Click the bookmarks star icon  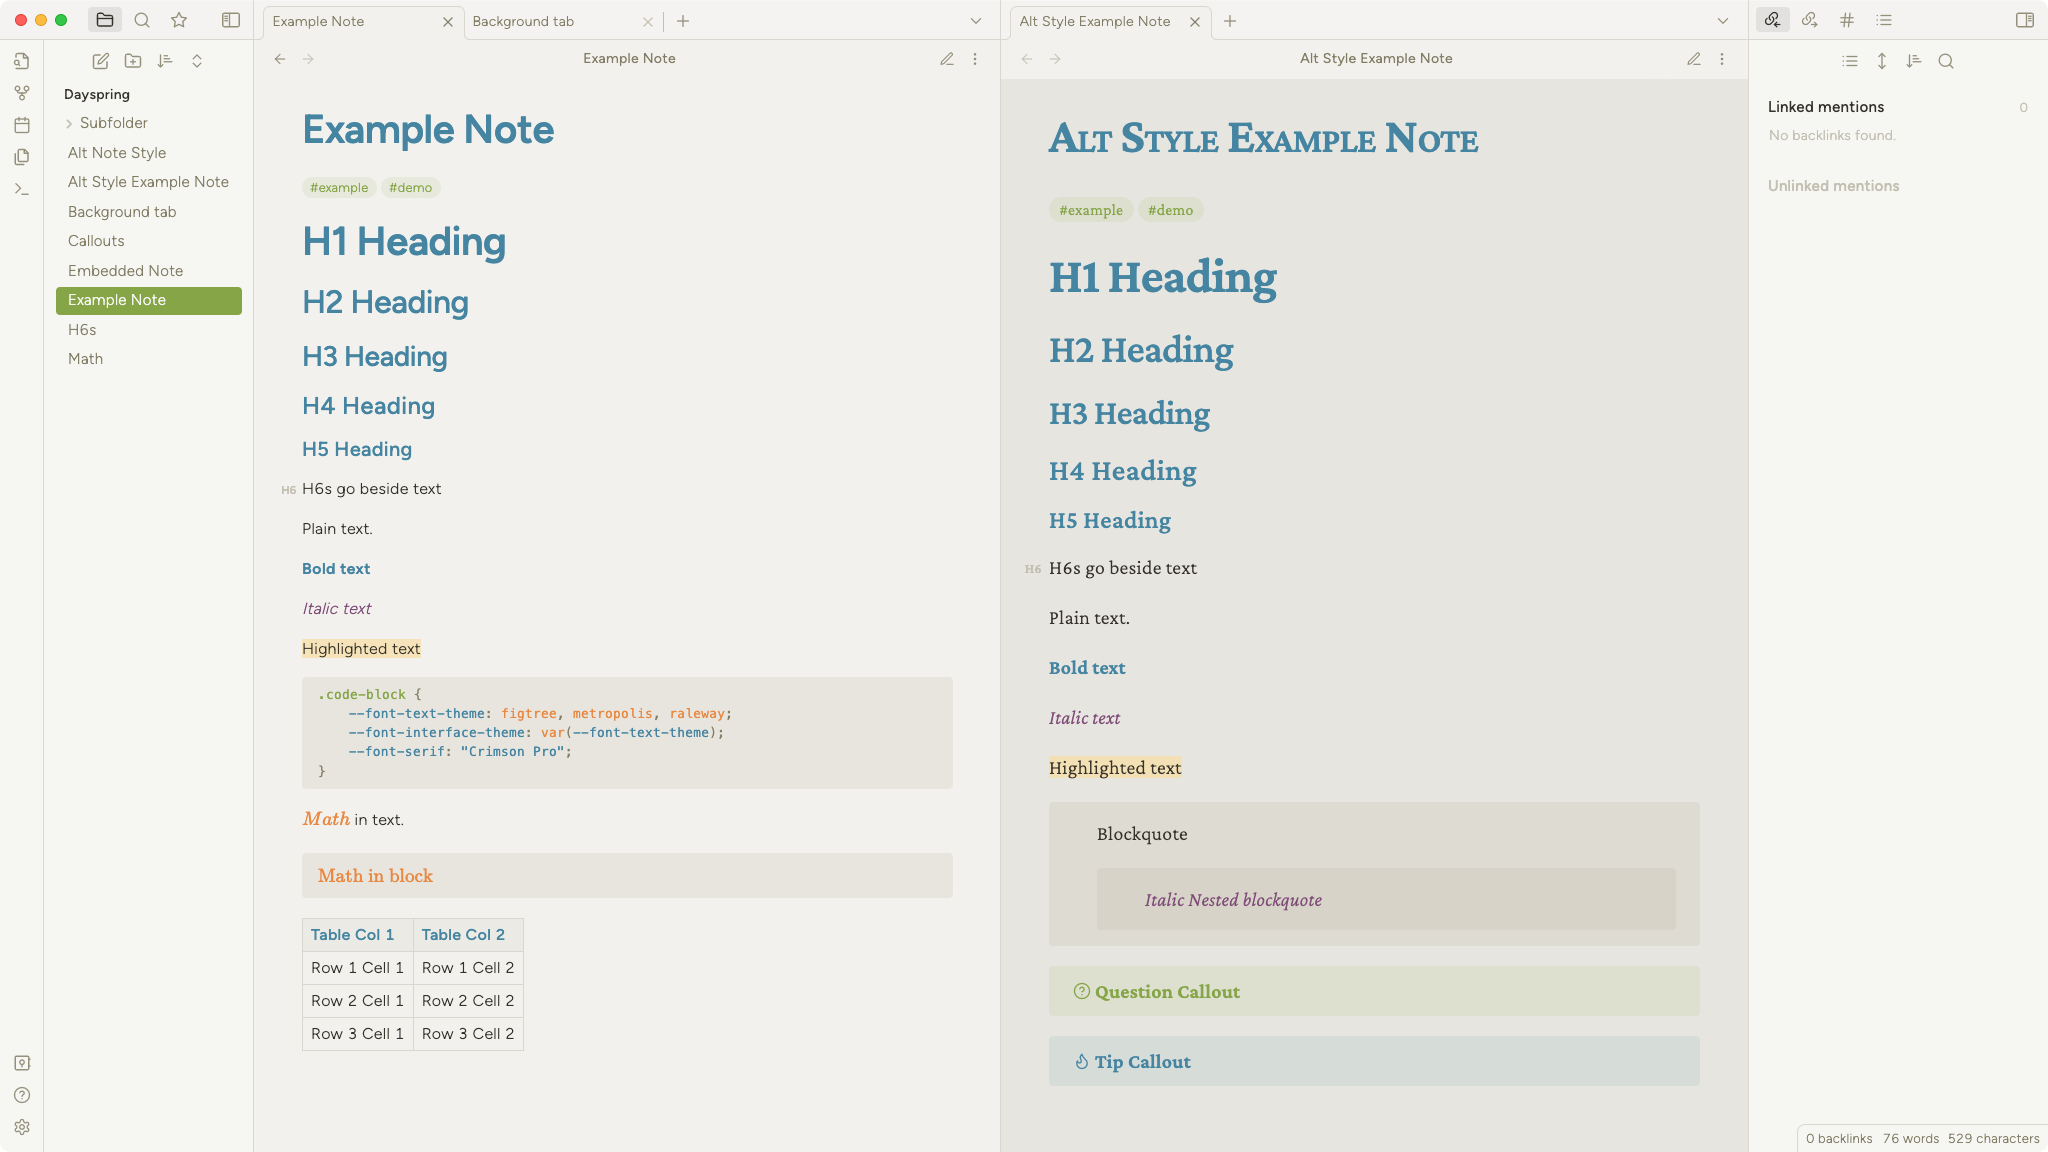point(179,20)
